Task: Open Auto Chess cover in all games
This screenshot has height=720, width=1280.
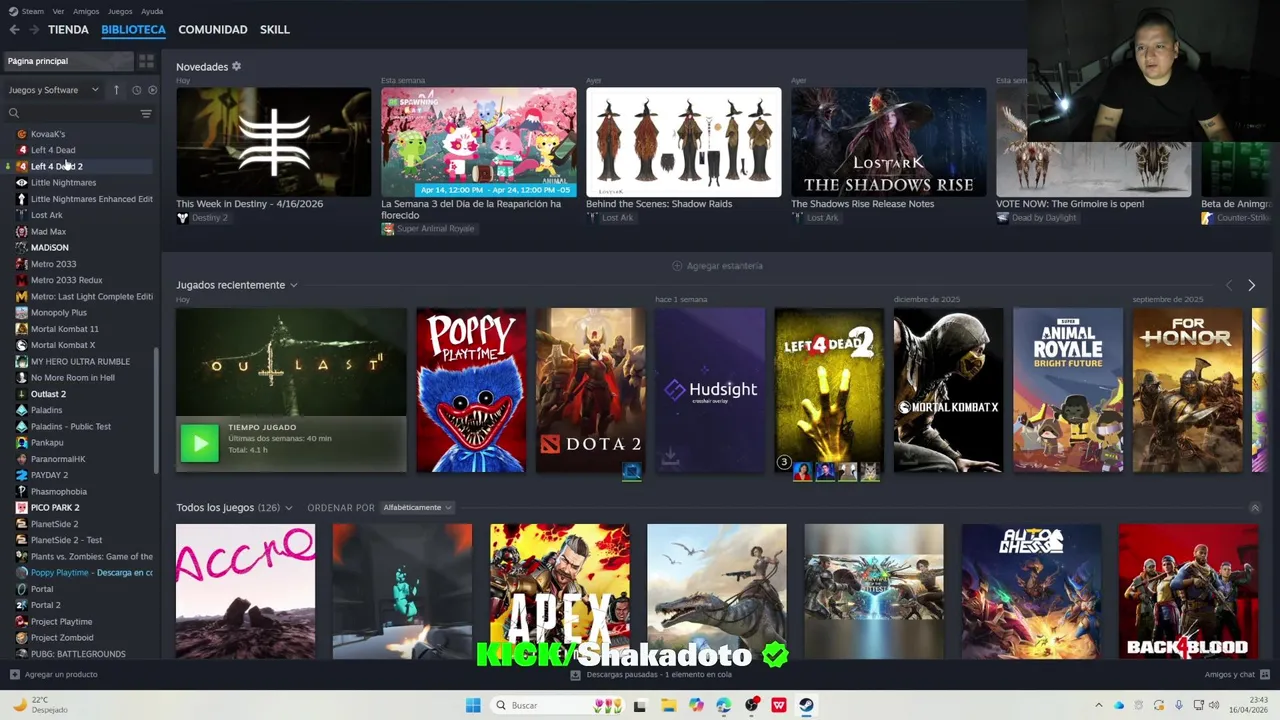Action: coord(1031,590)
